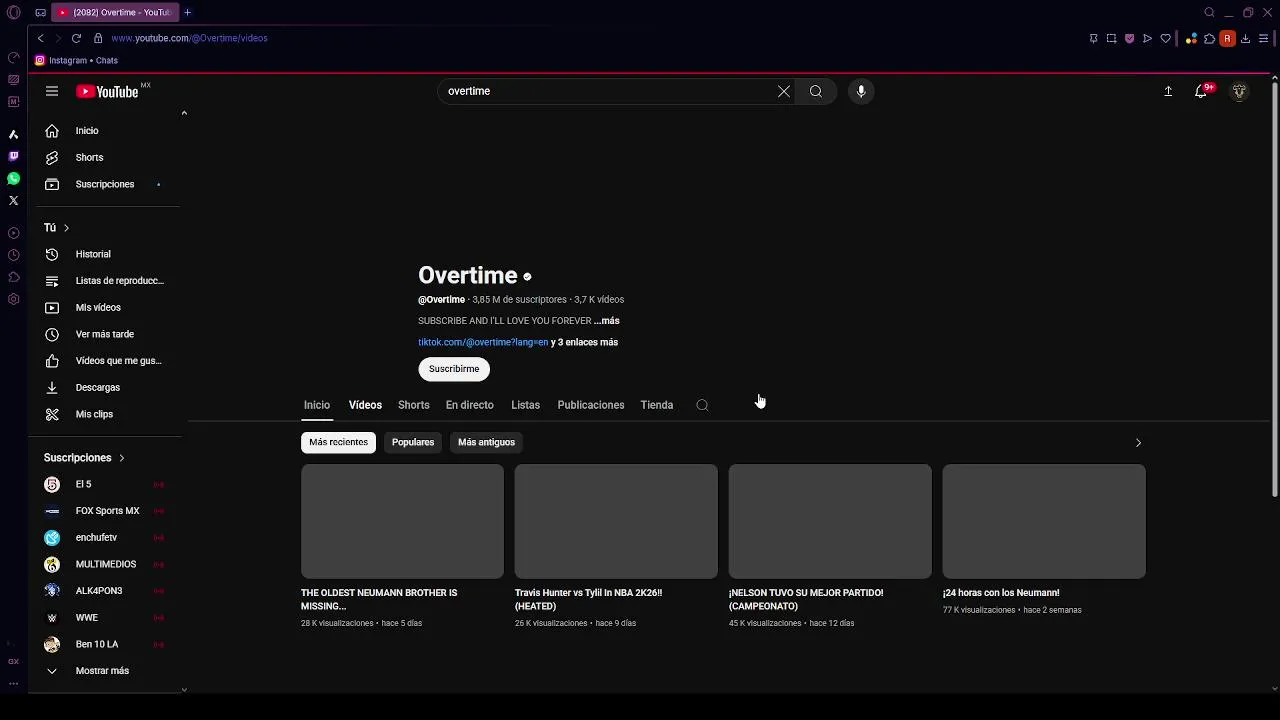Show more filter chips with right arrow

click(1138, 442)
